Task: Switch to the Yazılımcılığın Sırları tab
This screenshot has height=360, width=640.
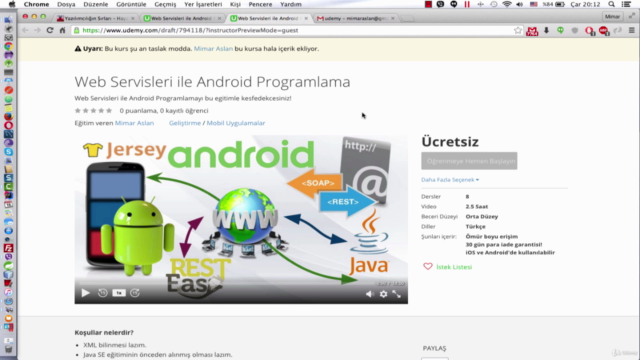Action: point(96,18)
